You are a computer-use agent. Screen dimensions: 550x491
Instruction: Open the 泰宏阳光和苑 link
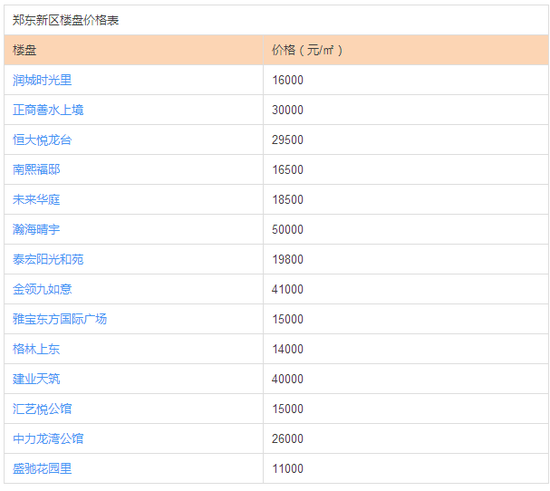(48, 260)
